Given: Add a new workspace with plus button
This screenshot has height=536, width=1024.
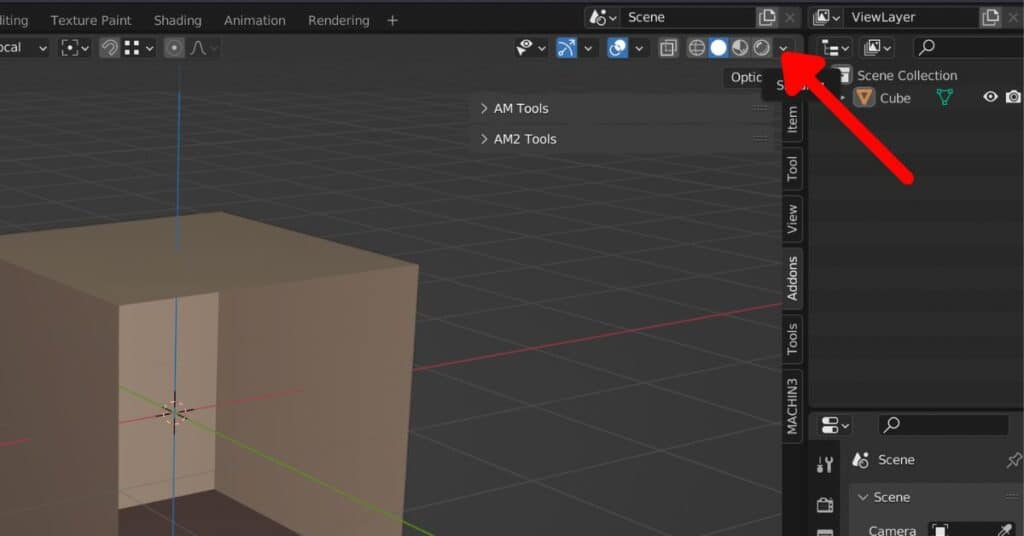Looking at the screenshot, I should point(392,20).
